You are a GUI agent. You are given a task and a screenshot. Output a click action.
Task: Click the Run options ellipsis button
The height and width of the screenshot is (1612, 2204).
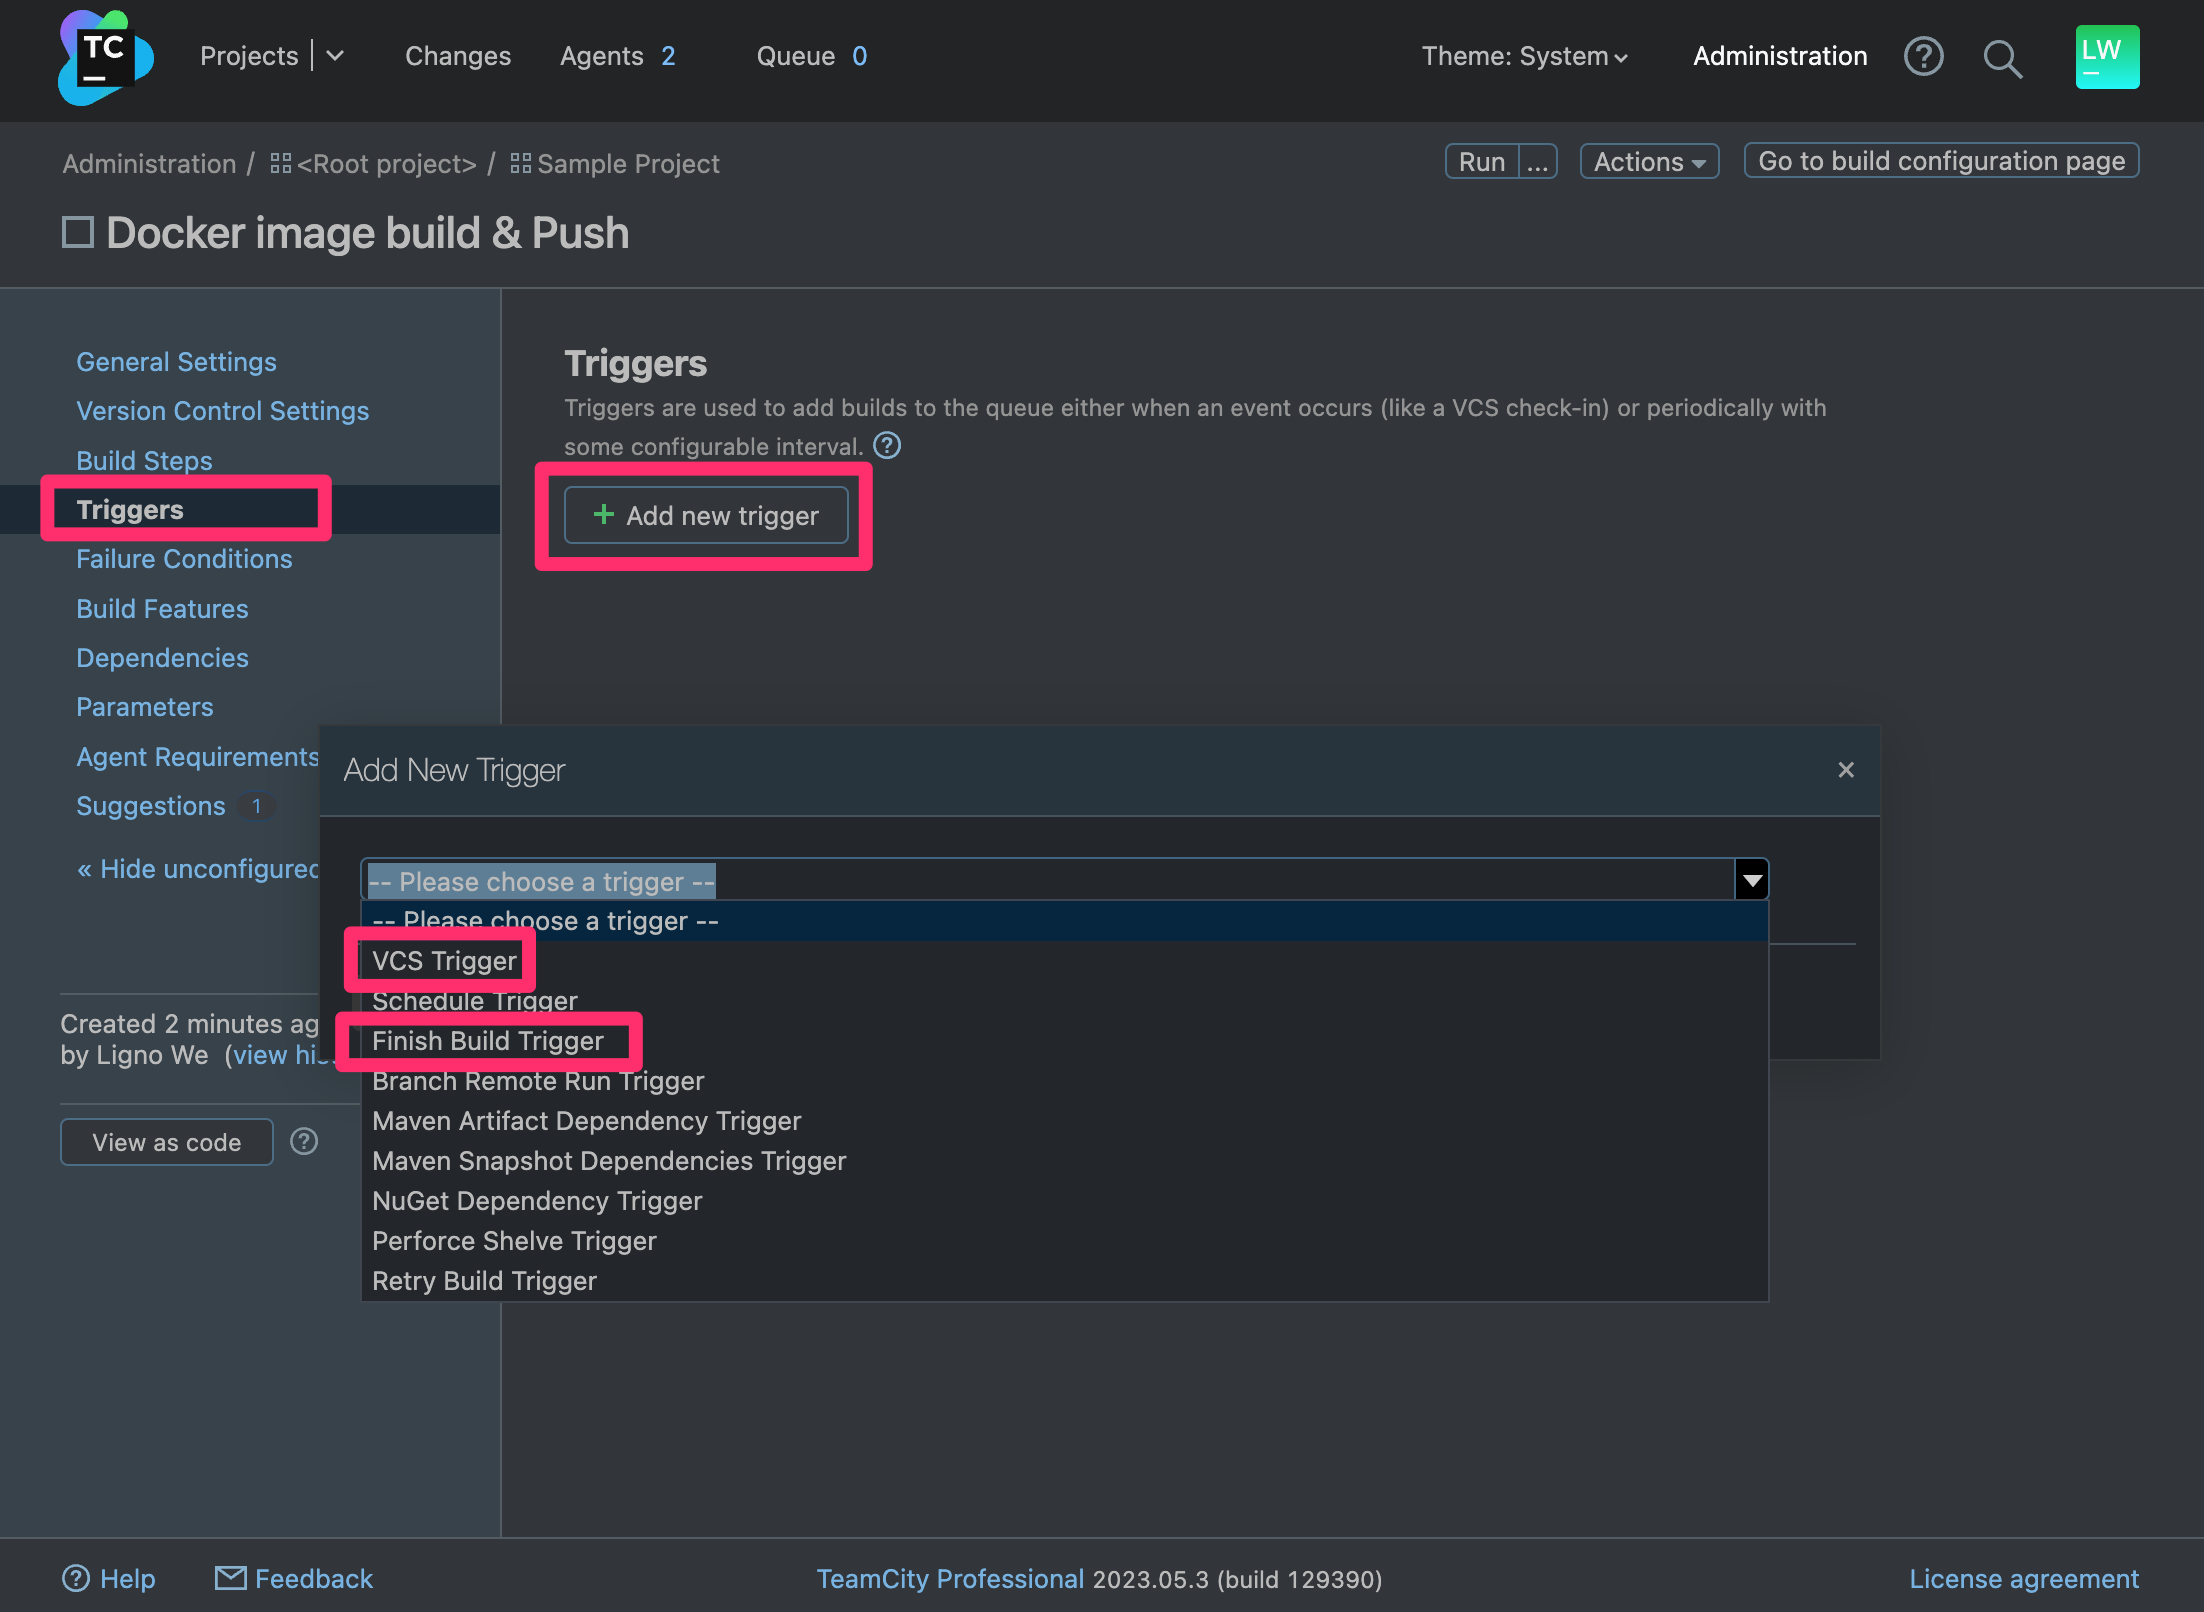click(1538, 162)
